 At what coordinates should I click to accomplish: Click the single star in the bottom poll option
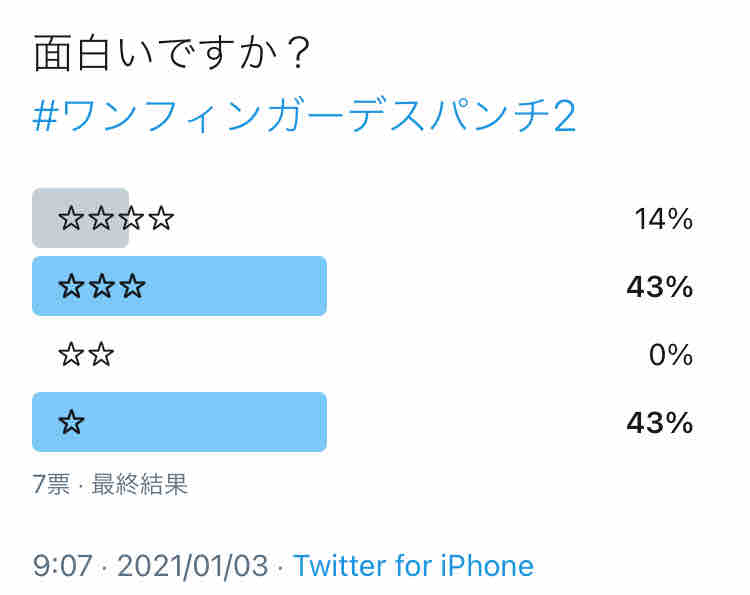click(71, 423)
